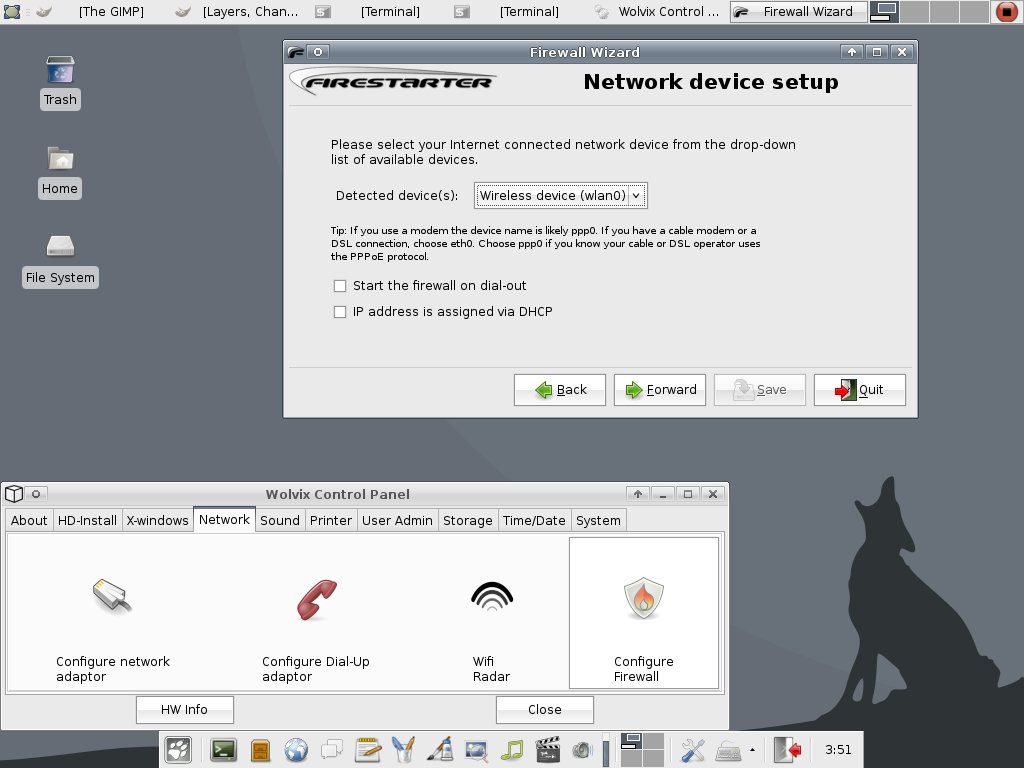Shade Firewall Wizard window with up-arrow button
This screenshot has height=768, width=1024.
[852, 52]
